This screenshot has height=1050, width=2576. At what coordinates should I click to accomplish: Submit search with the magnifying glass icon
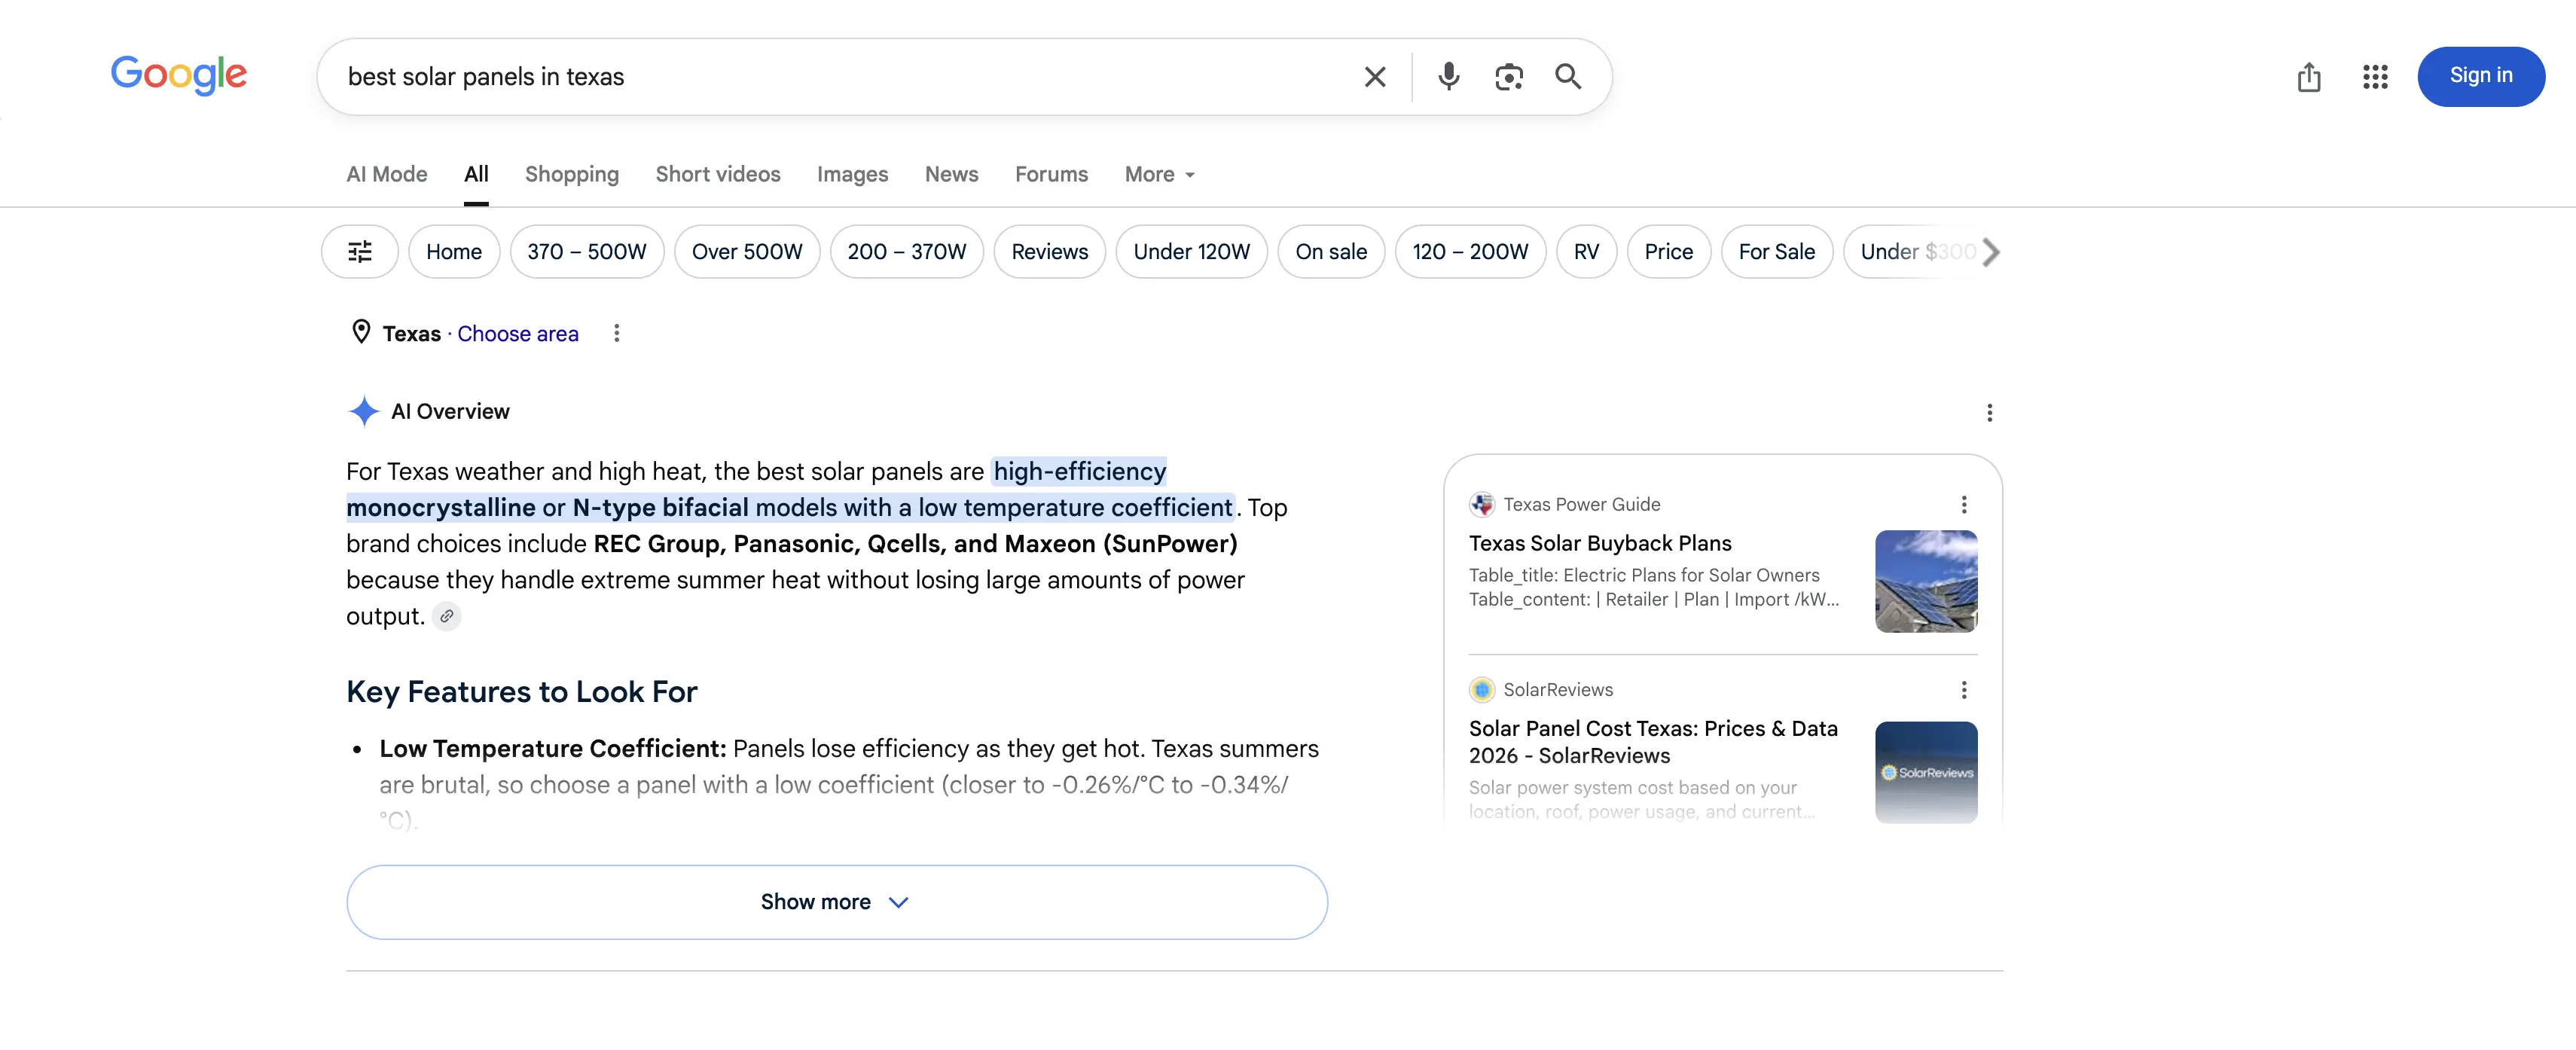click(1568, 77)
